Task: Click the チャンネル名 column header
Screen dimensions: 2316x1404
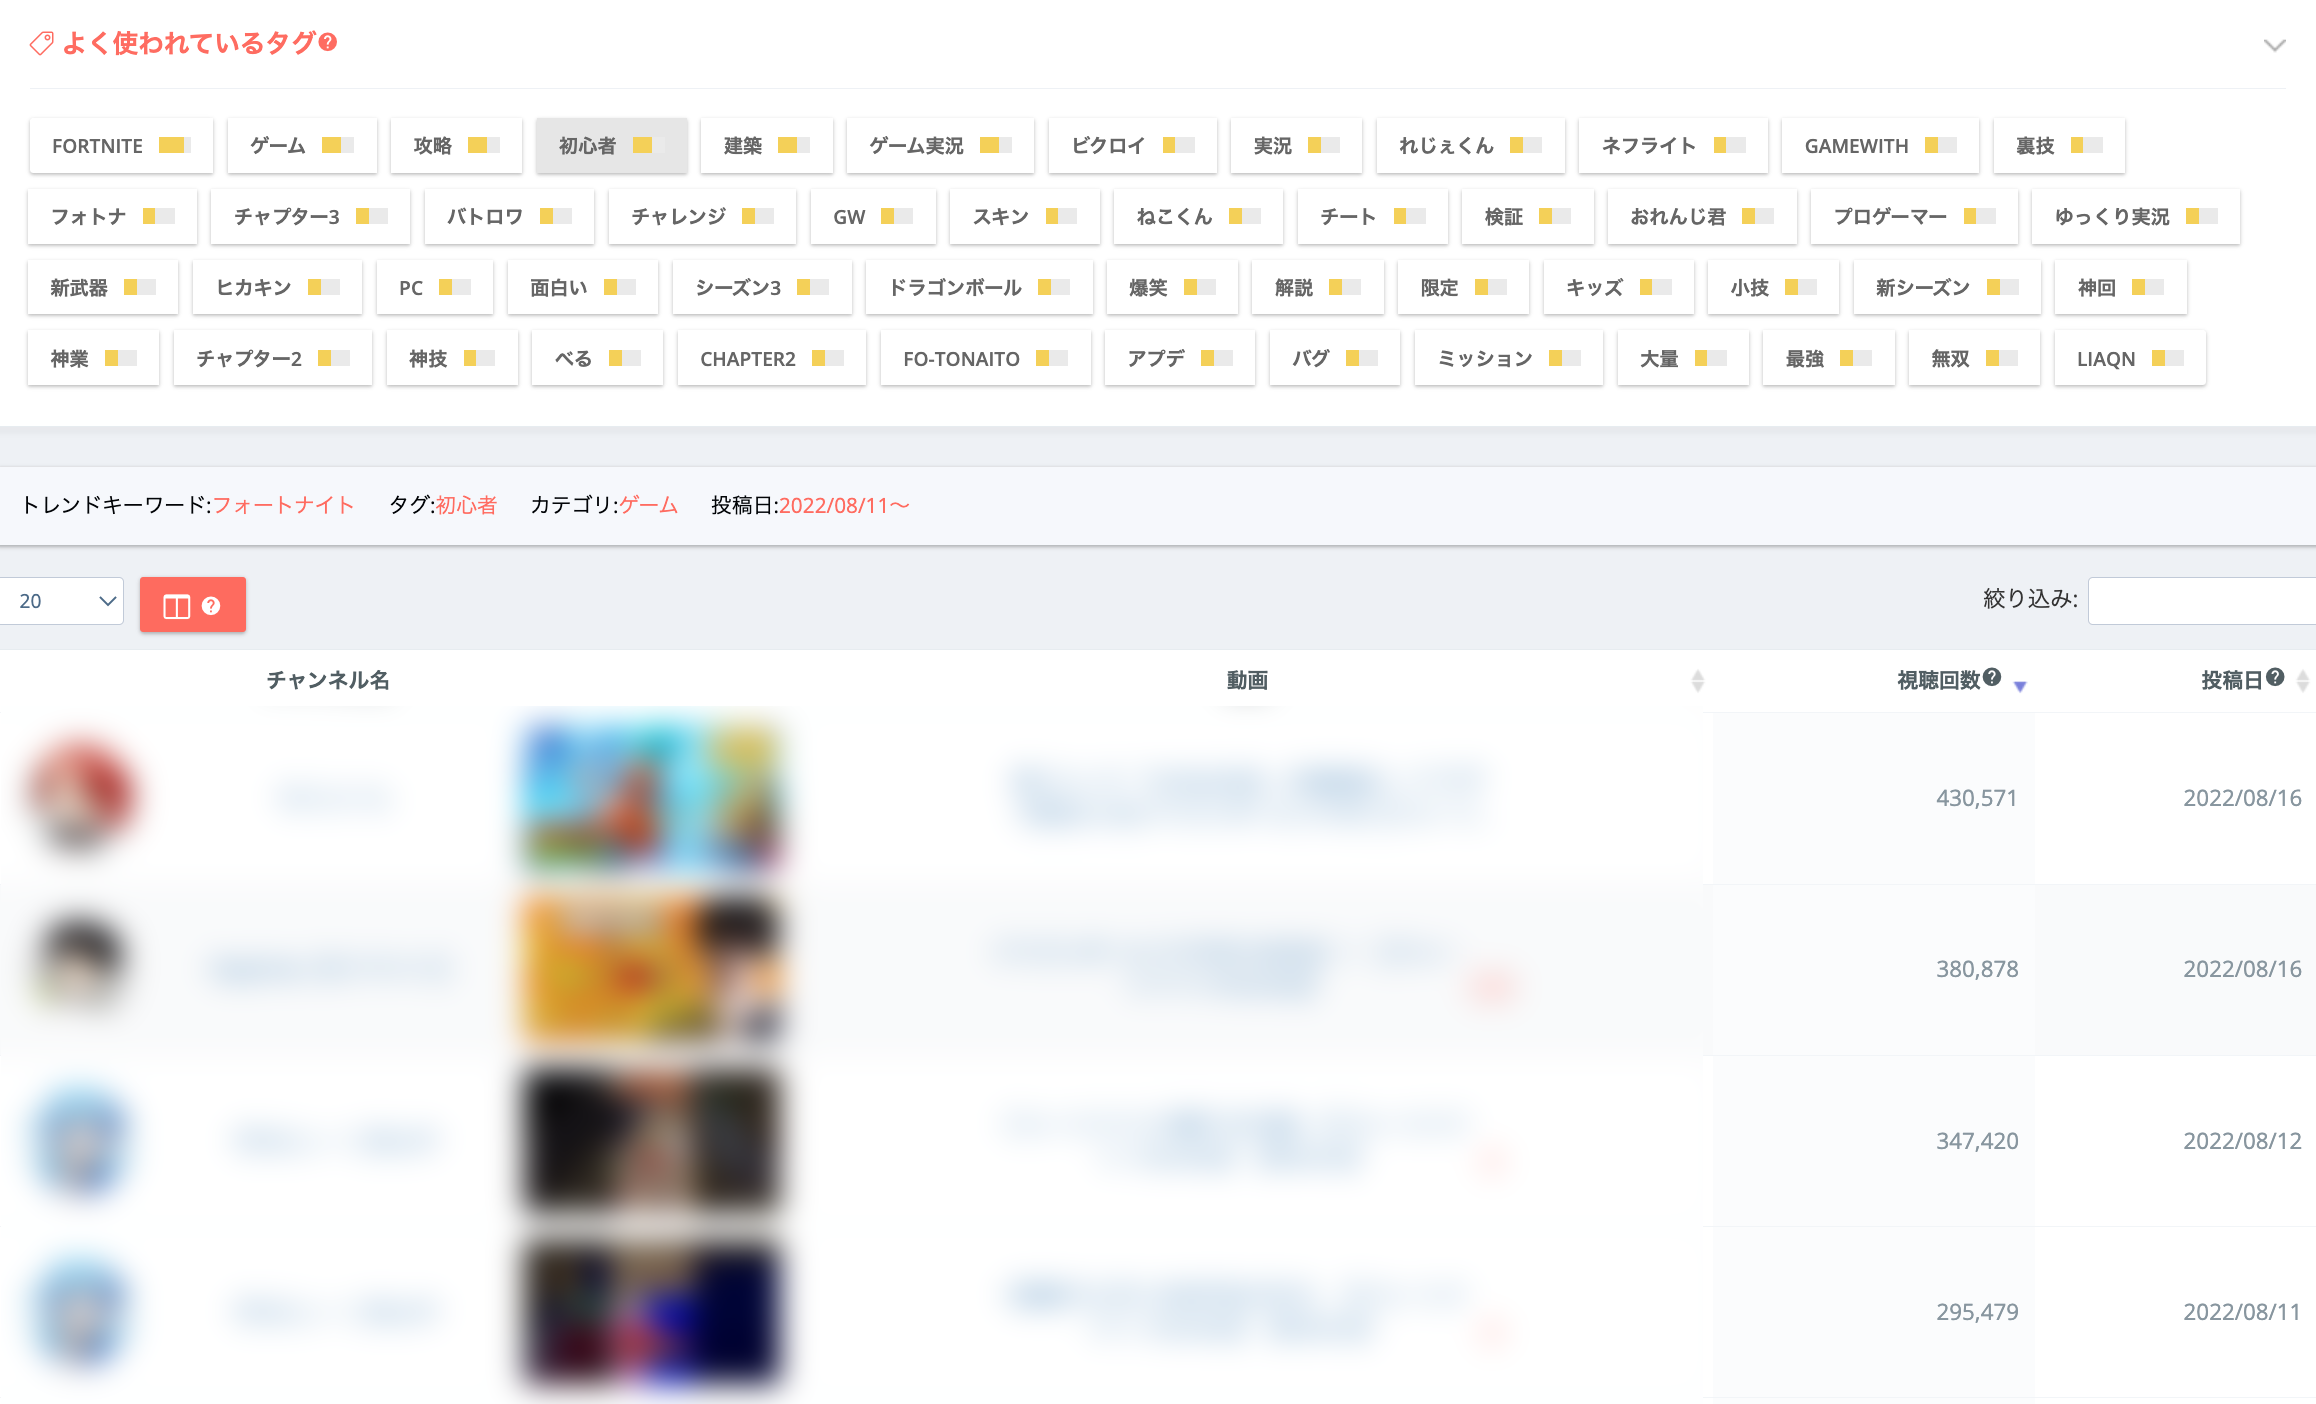Action: tap(328, 680)
